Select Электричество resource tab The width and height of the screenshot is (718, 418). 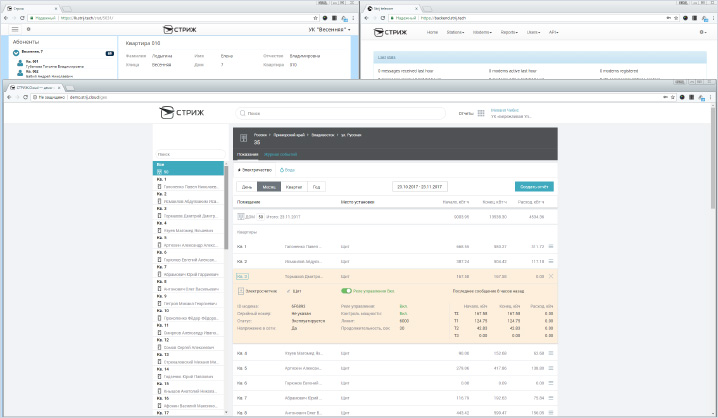coord(255,170)
